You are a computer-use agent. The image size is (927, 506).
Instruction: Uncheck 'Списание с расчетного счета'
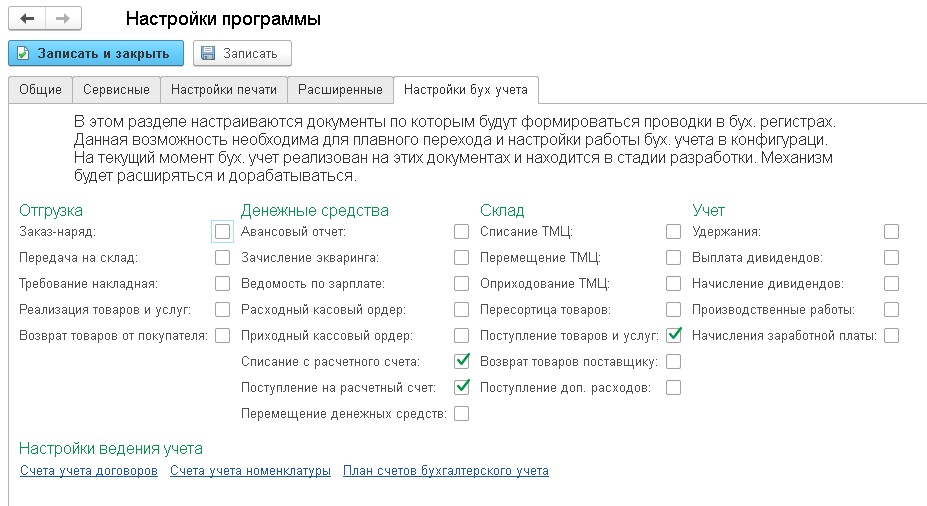[x=461, y=361]
